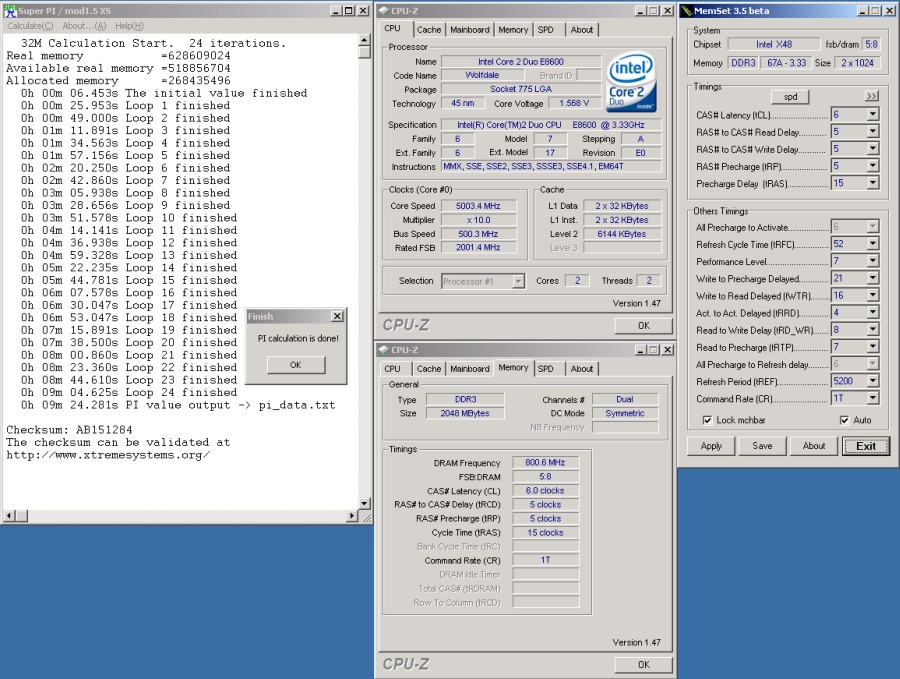Screen dimensions: 900x679
Task: Click Super PI vertical scrollbar down arrow
Action: 364,504
